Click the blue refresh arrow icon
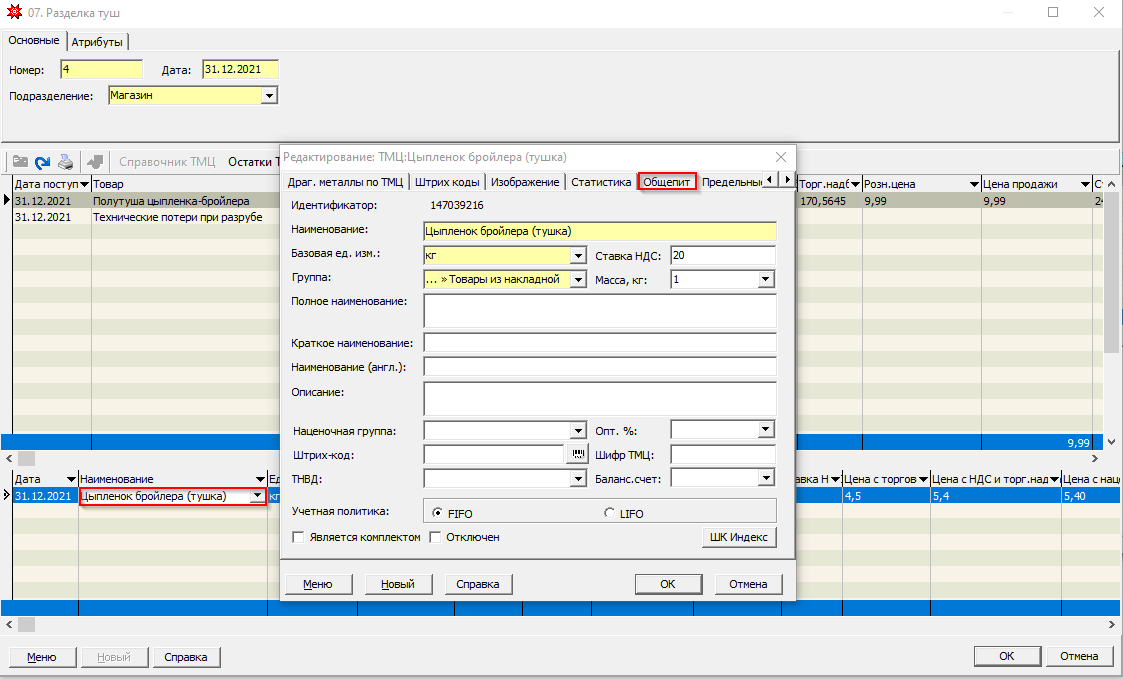Viewport: 1123px width, 679px height. (x=42, y=161)
